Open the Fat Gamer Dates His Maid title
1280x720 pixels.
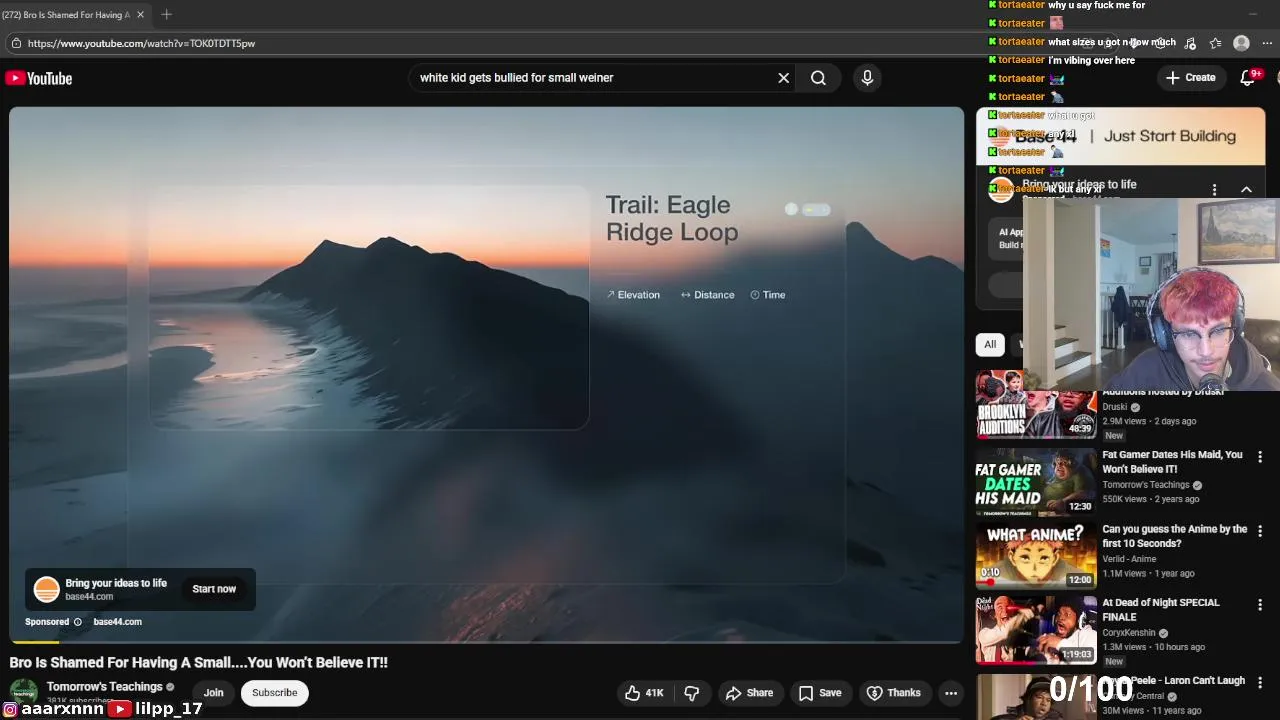[1172, 462]
